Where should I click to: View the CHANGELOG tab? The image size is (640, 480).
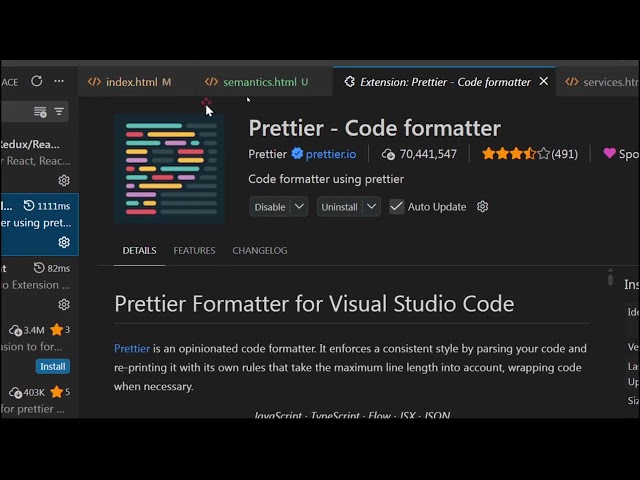260,250
